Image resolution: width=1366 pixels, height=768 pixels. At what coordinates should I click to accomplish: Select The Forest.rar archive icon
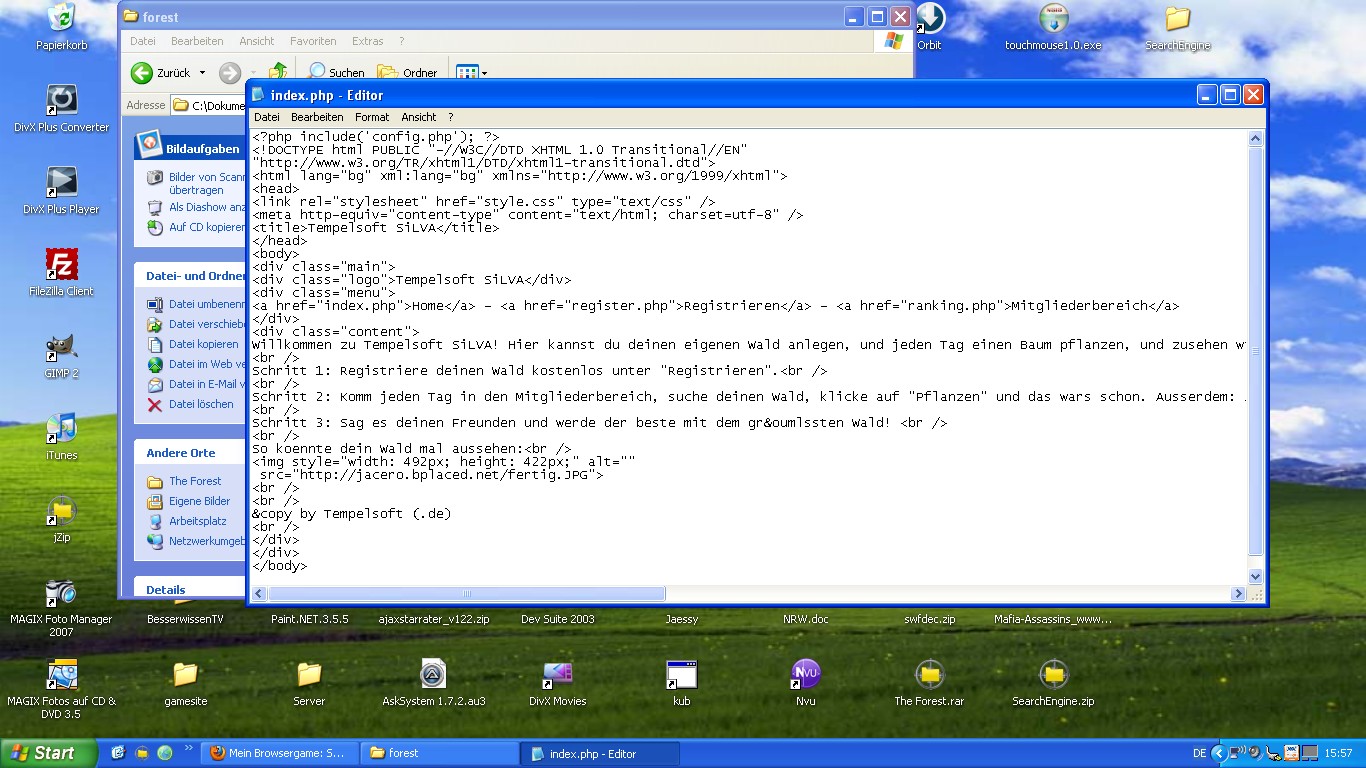[929, 675]
